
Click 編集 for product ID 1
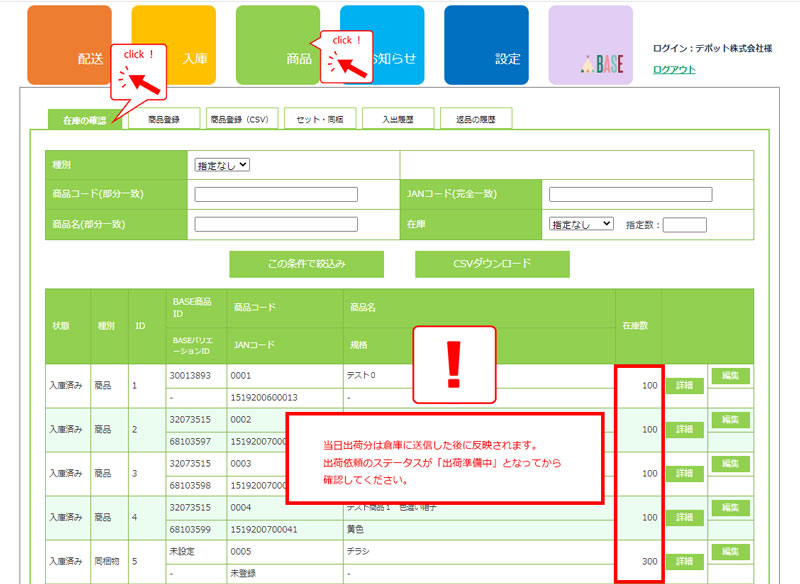(x=730, y=376)
